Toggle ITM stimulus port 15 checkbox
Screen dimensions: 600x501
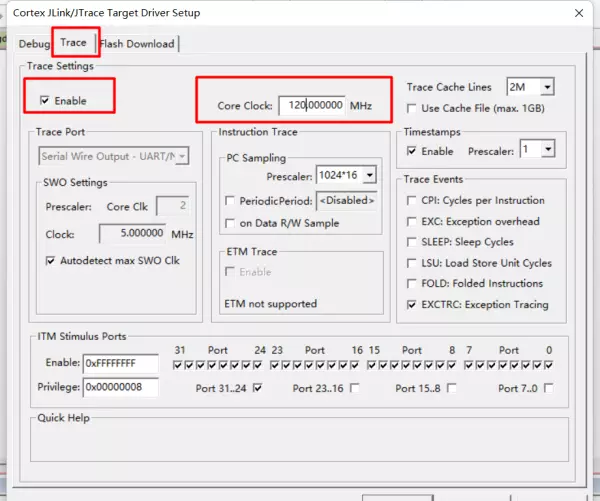pyautogui.click(x=372, y=365)
